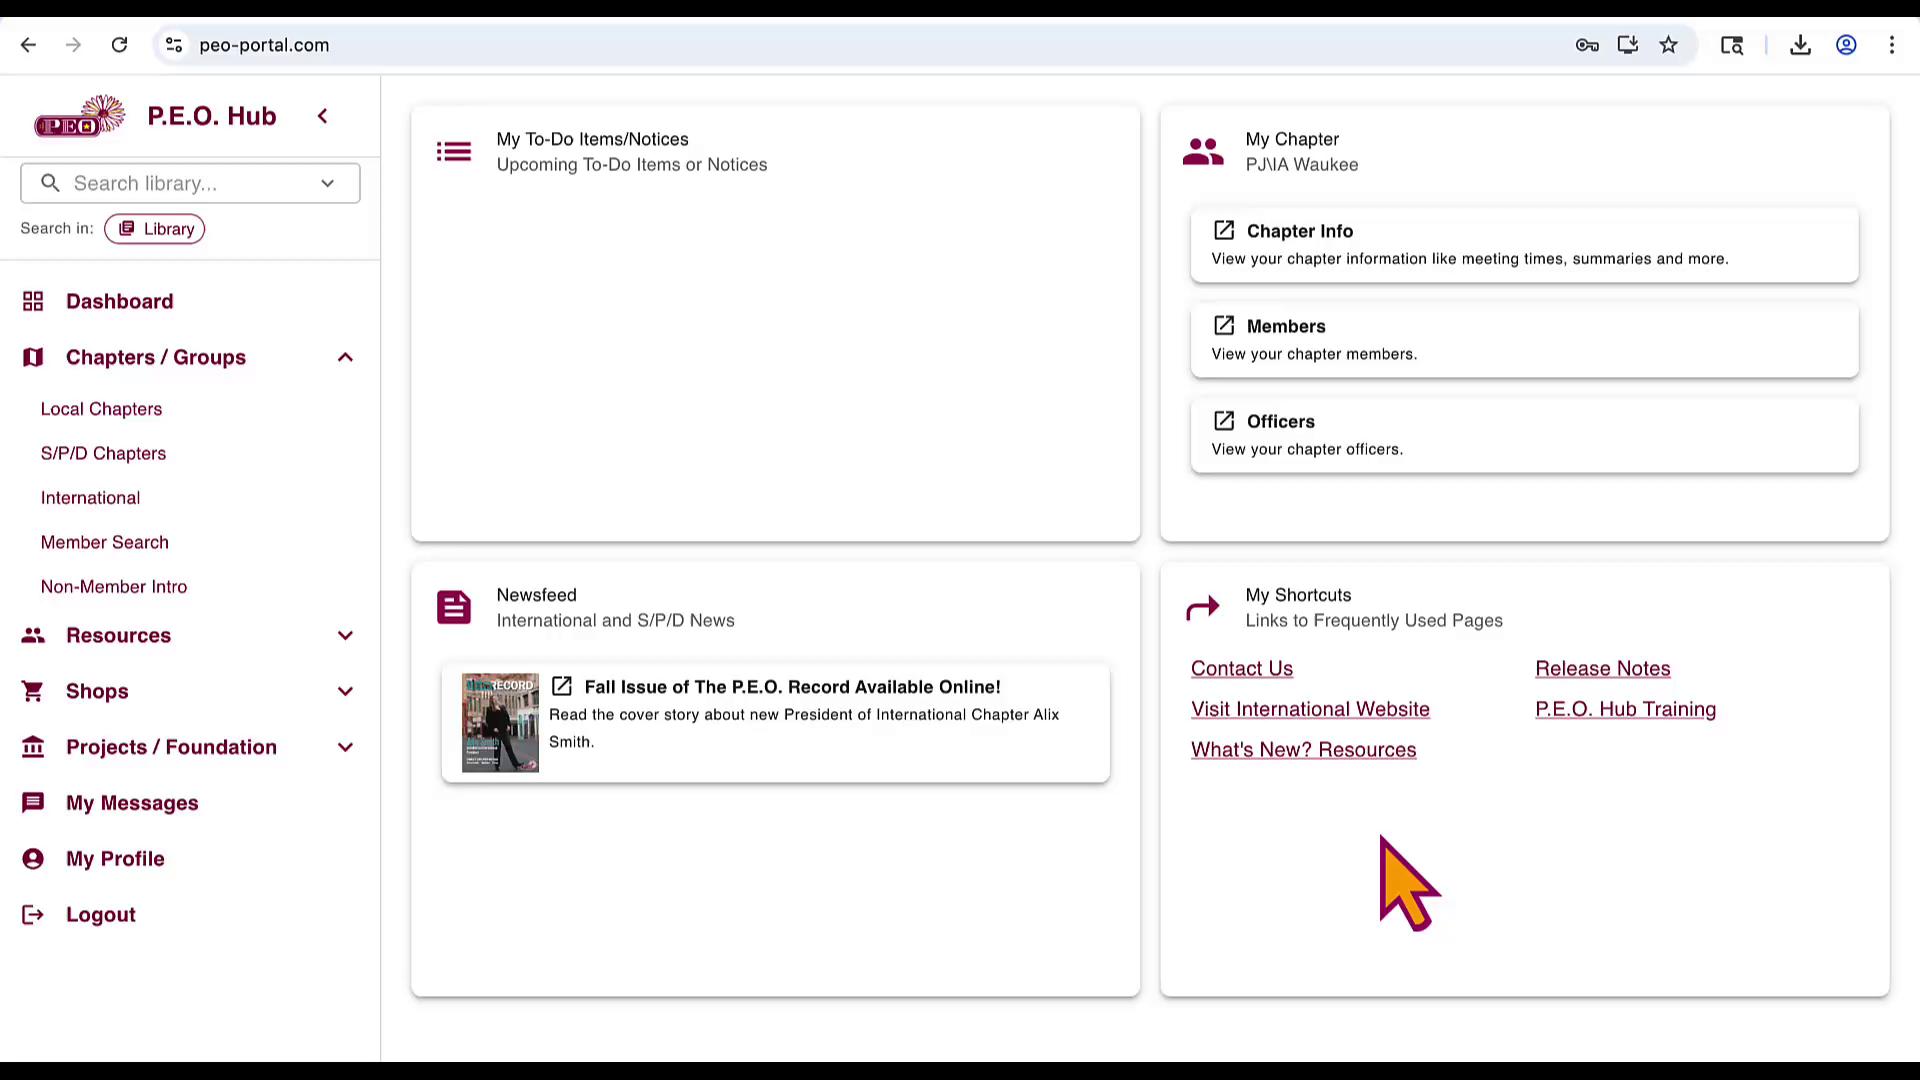Image resolution: width=1920 pixels, height=1080 pixels.
Task: Click the My Chapter group icon
Action: (1203, 152)
